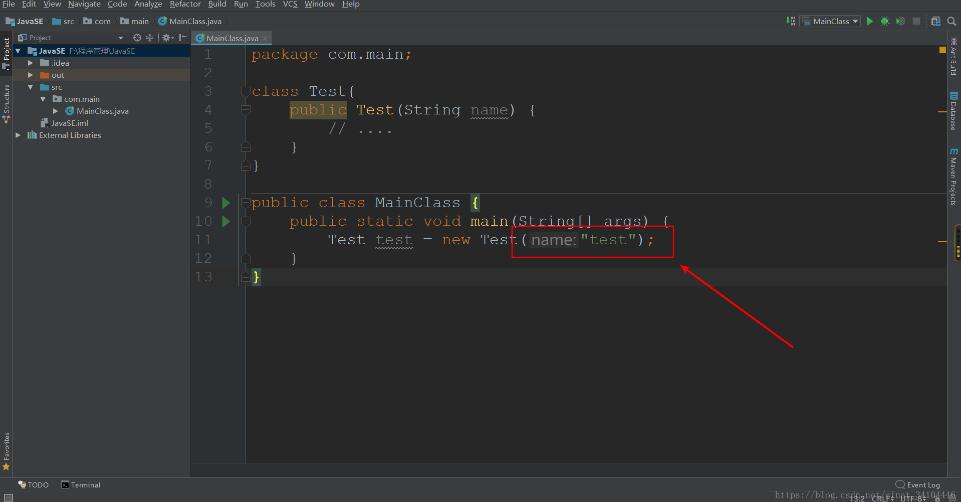This screenshot has width=963, height=502.
Task: Run with Coverage icon in toolbar
Action: tap(900, 21)
